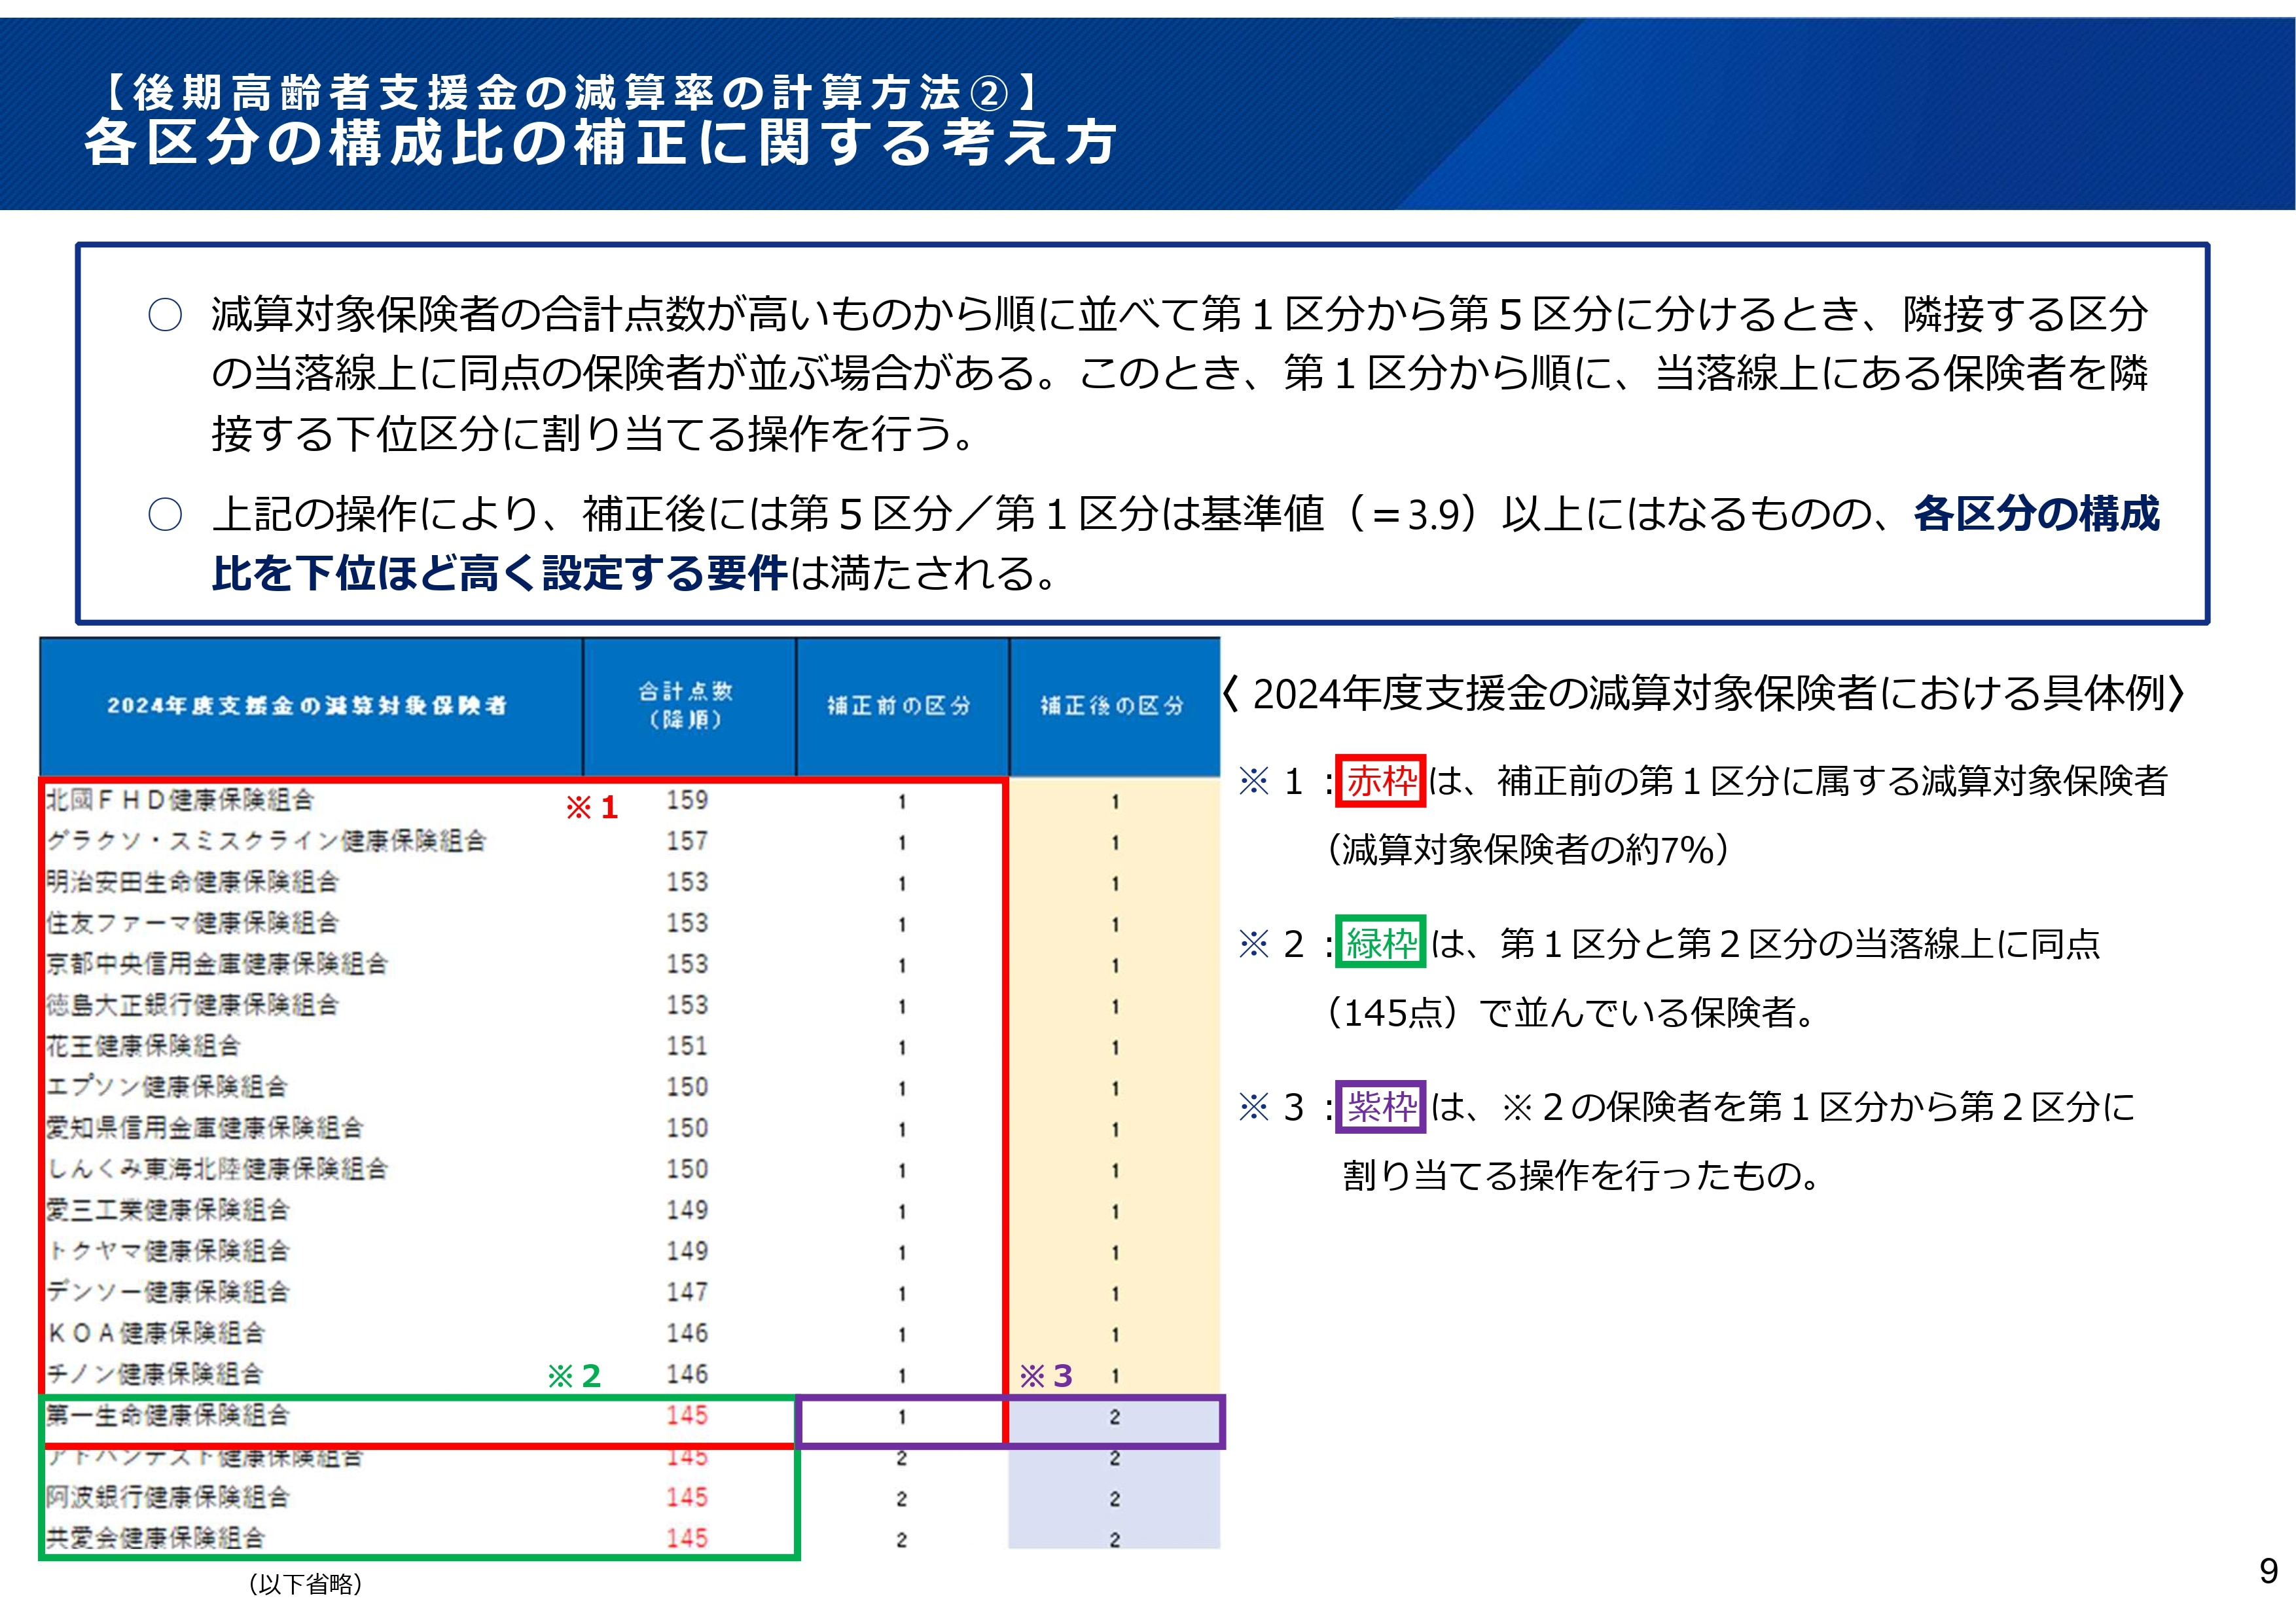Click the green '※2' marker in the table
This screenshot has width=2296, height=1624.
click(x=574, y=1376)
